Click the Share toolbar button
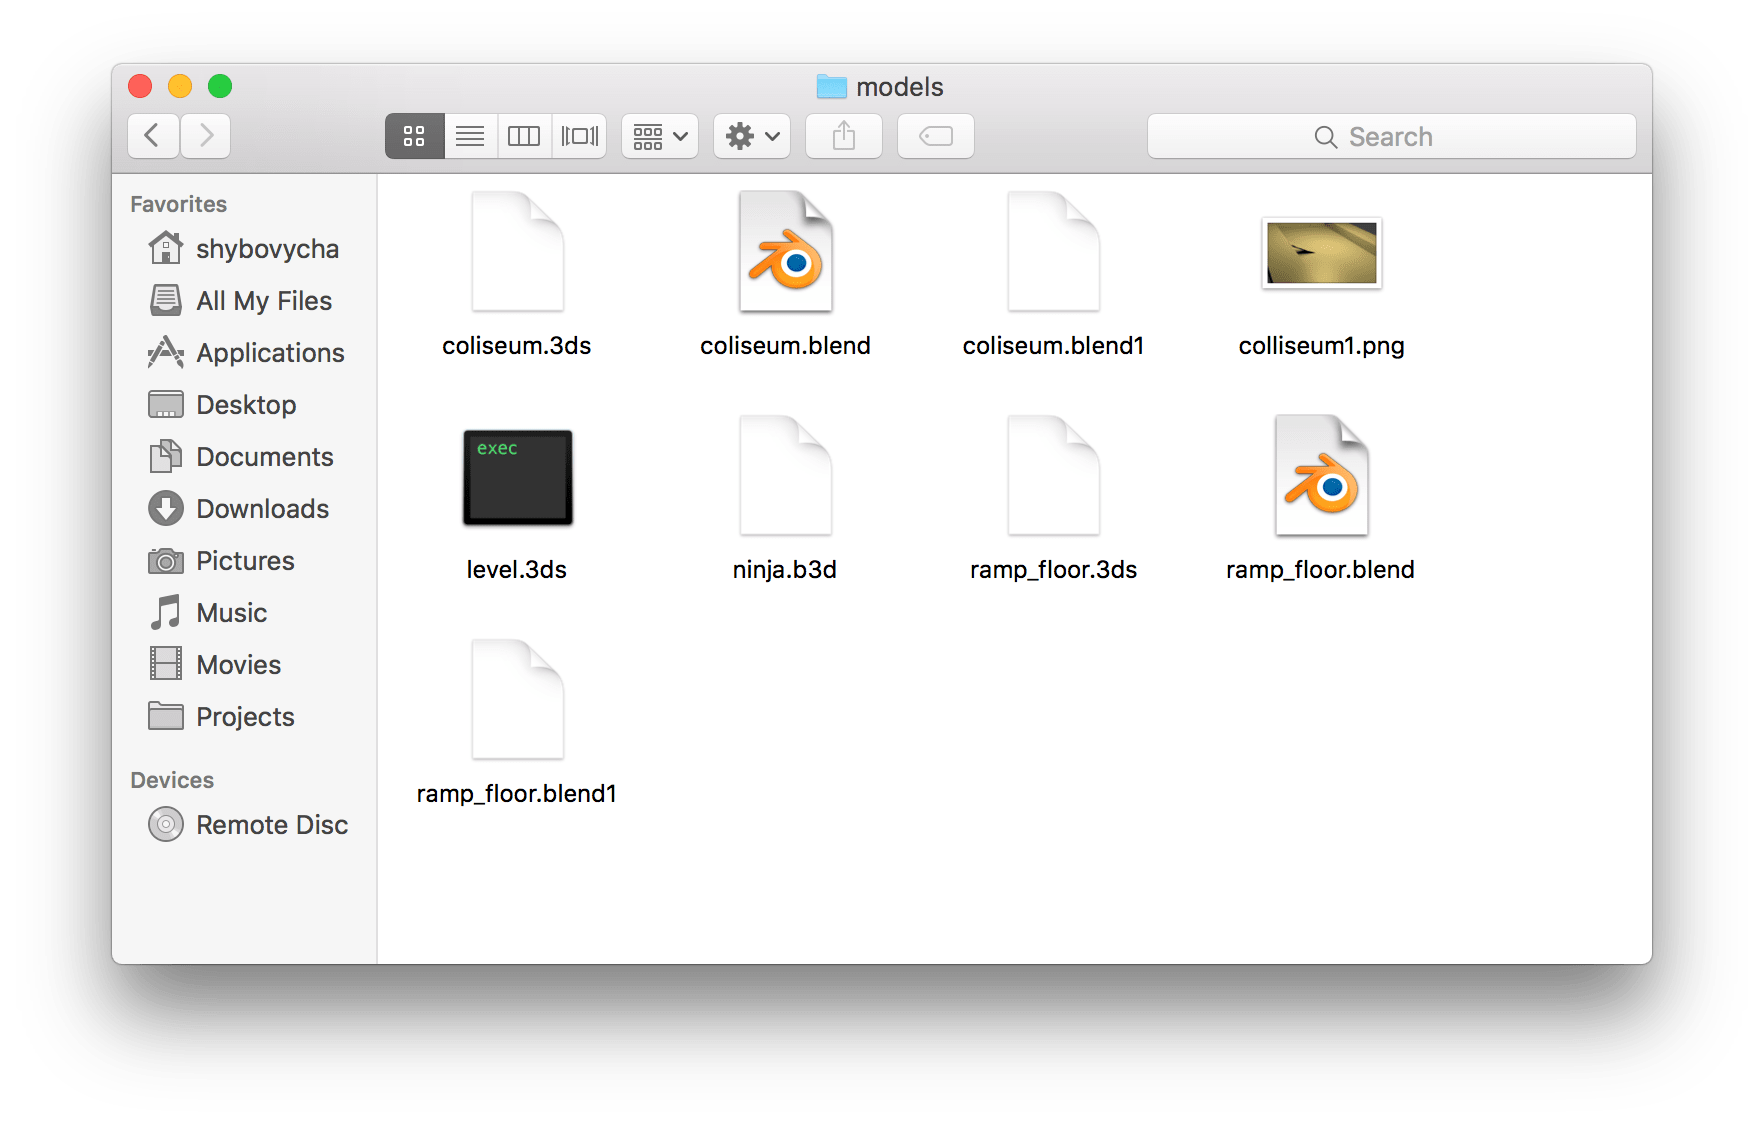Screen dimensions: 1764x1124 (x=844, y=136)
